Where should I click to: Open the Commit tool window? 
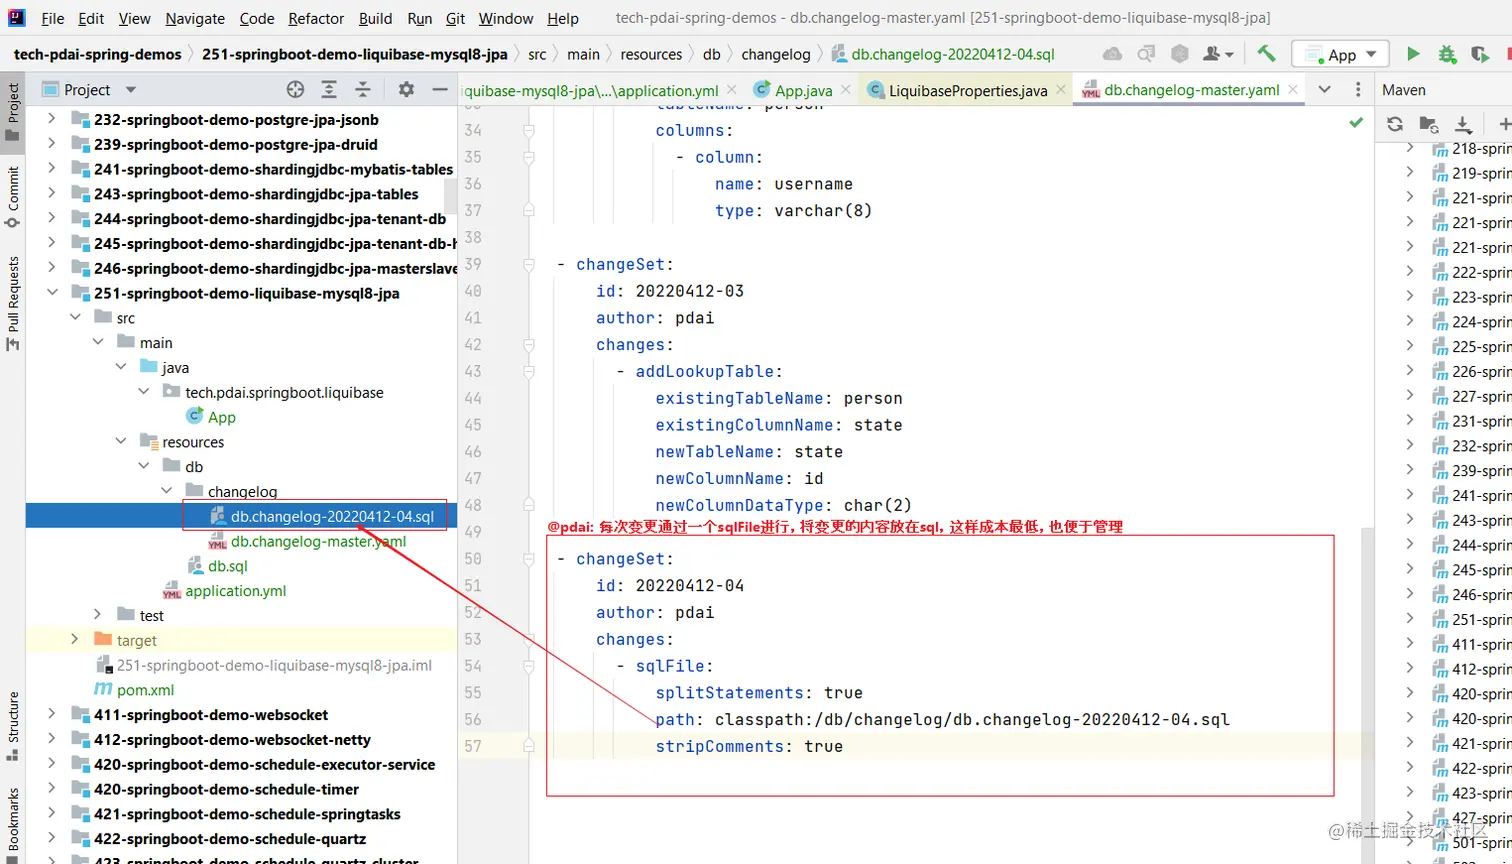[x=13, y=196]
